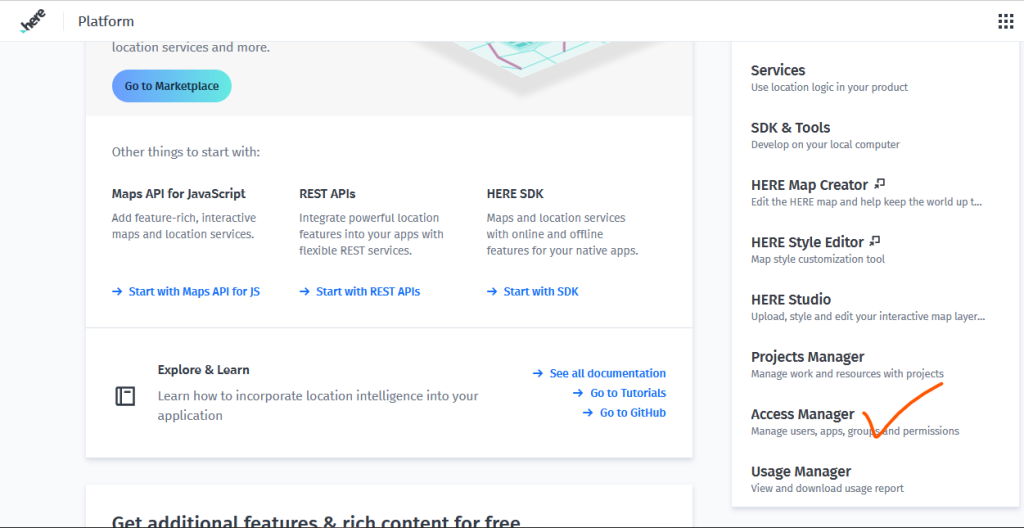Click external-link icon beside HERE Map Creator
This screenshot has height=528, width=1024.
(x=880, y=184)
